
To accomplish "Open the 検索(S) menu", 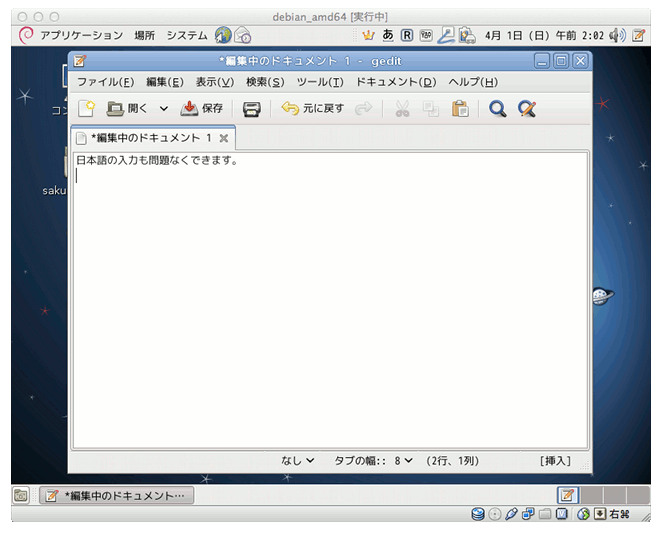I will (265, 82).
